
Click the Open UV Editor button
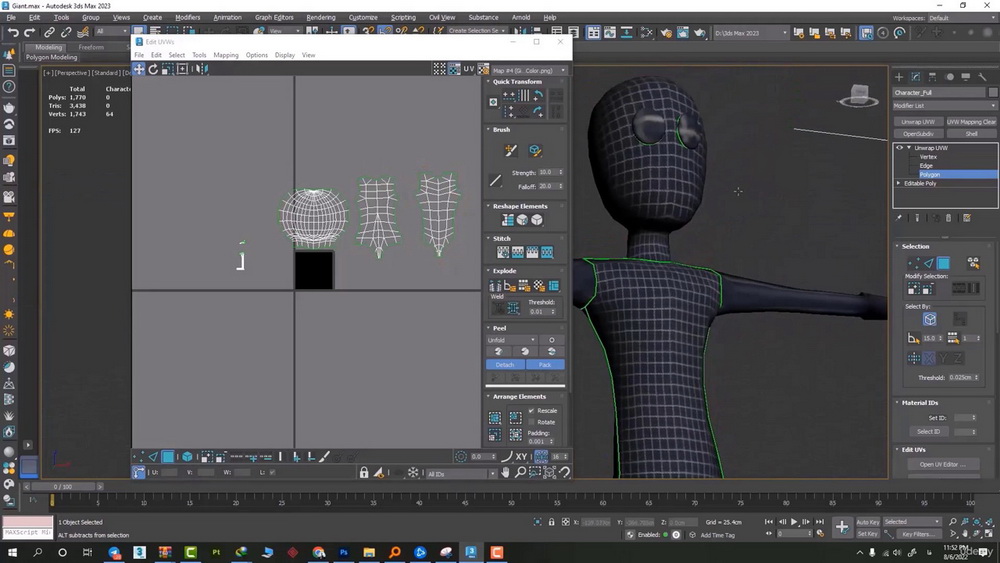[943, 464]
